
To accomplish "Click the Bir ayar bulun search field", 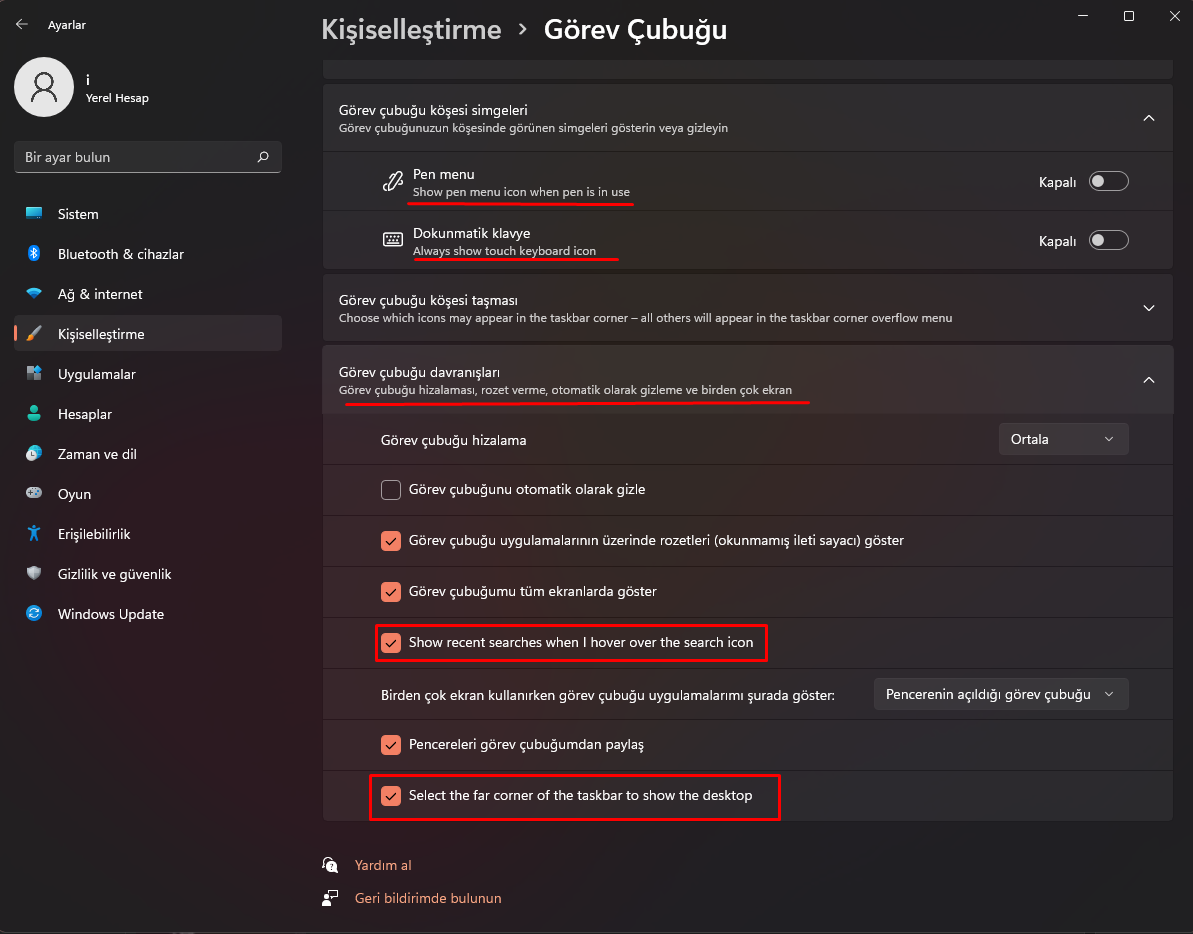I will [x=135, y=157].
